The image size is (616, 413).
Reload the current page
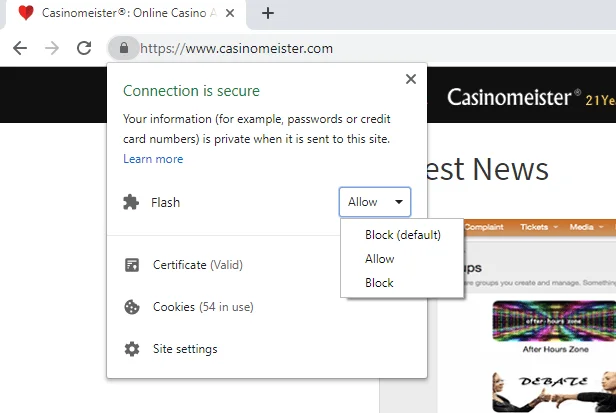point(84,48)
